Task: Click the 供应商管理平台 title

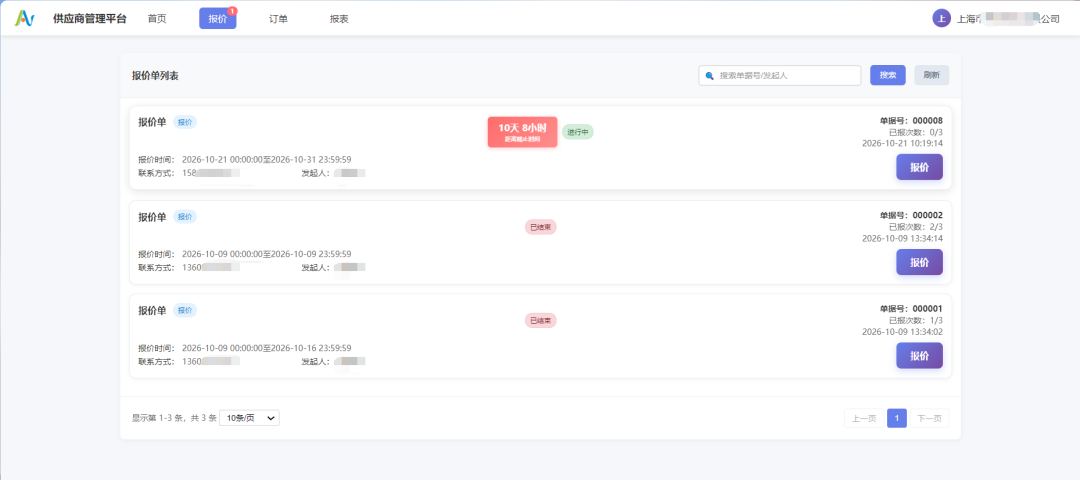Action: pyautogui.click(x=90, y=19)
